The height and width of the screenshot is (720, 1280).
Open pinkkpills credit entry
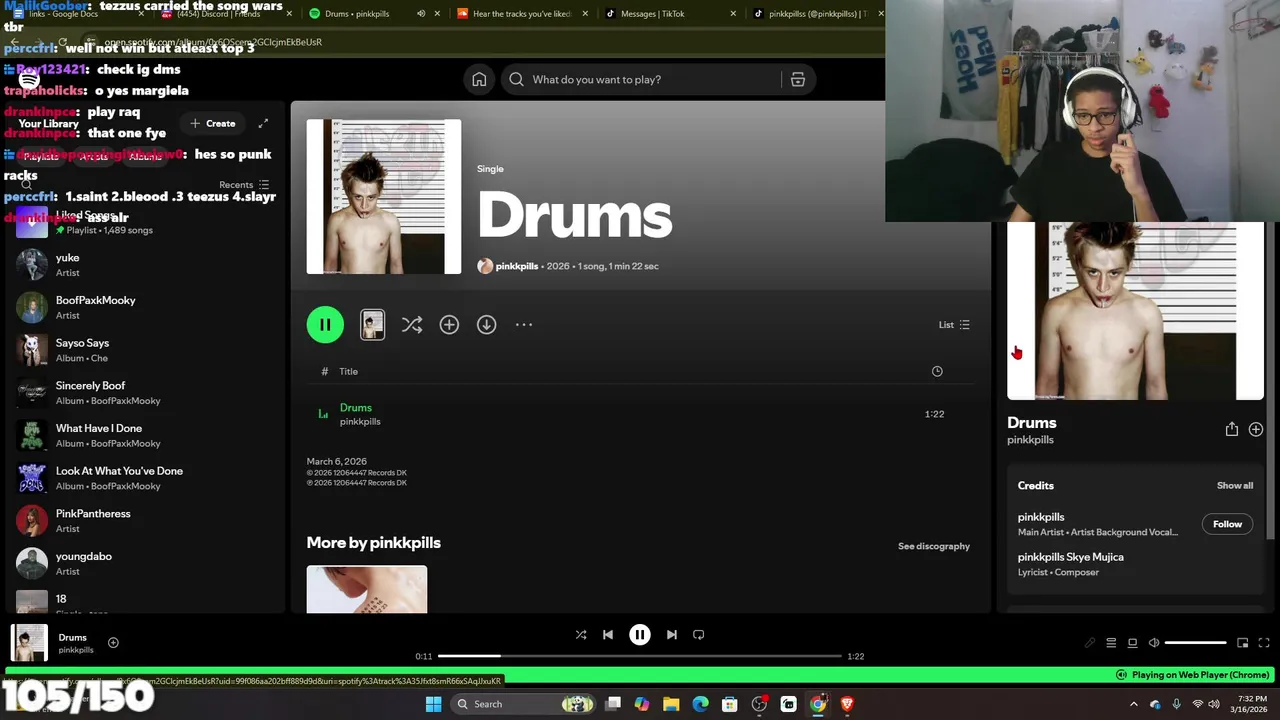1041,517
